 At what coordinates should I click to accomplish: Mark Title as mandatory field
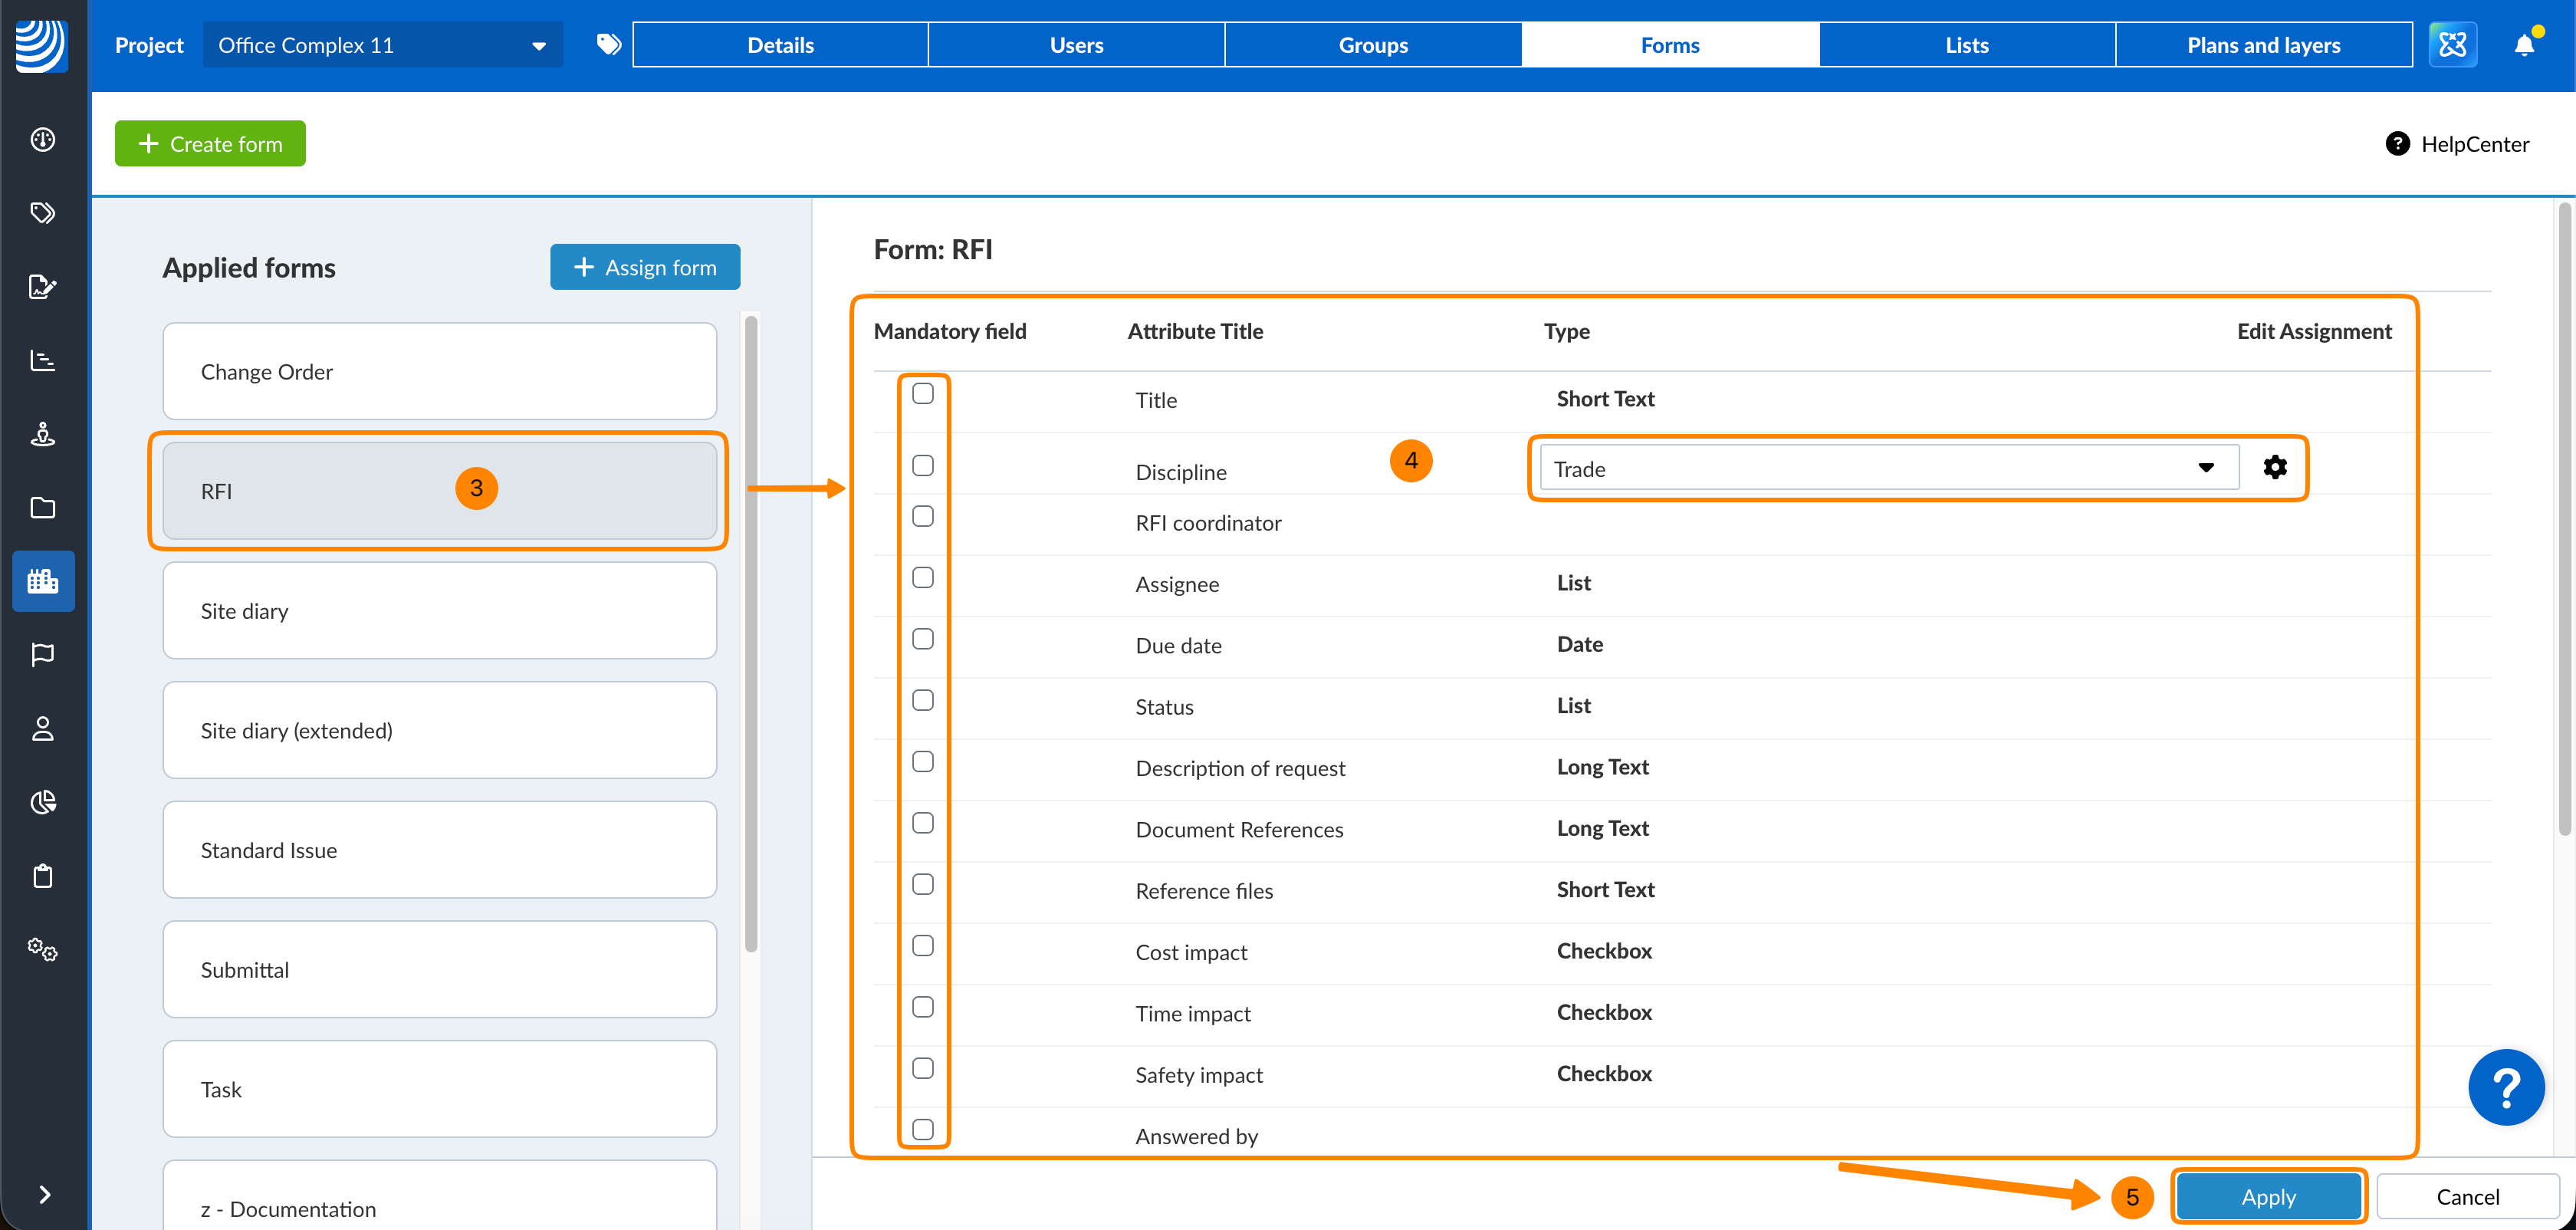click(923, 394)
